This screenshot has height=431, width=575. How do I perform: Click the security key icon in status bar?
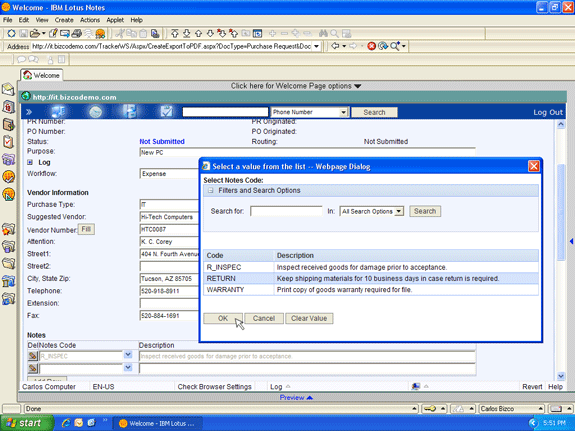[x=430, y=409]
